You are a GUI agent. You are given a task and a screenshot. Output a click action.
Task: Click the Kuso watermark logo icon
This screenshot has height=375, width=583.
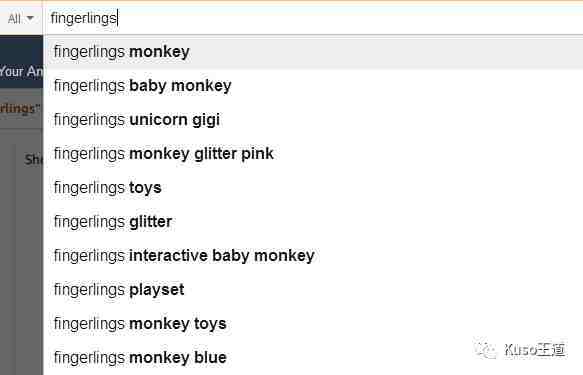[x=485, y=350]
